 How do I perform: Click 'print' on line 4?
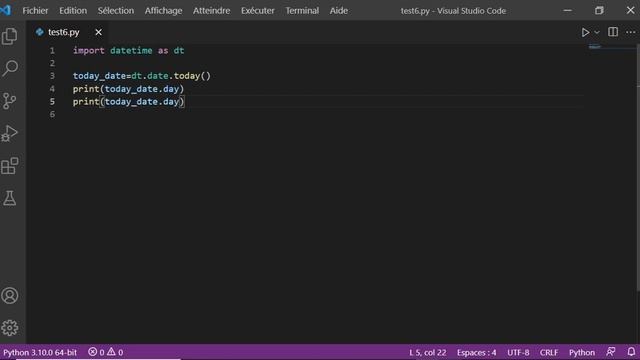point(86,89)
